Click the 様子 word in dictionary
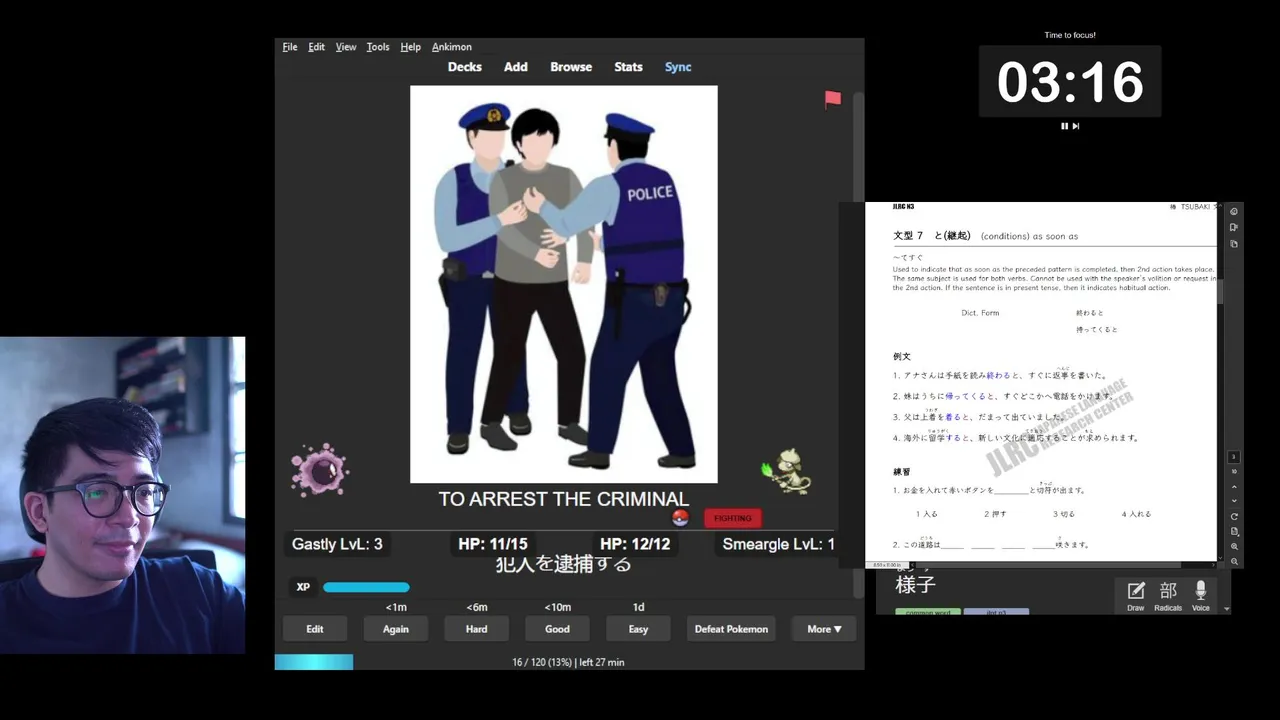The height and width of the screenshot is (720, 1280). pos(915,585)
